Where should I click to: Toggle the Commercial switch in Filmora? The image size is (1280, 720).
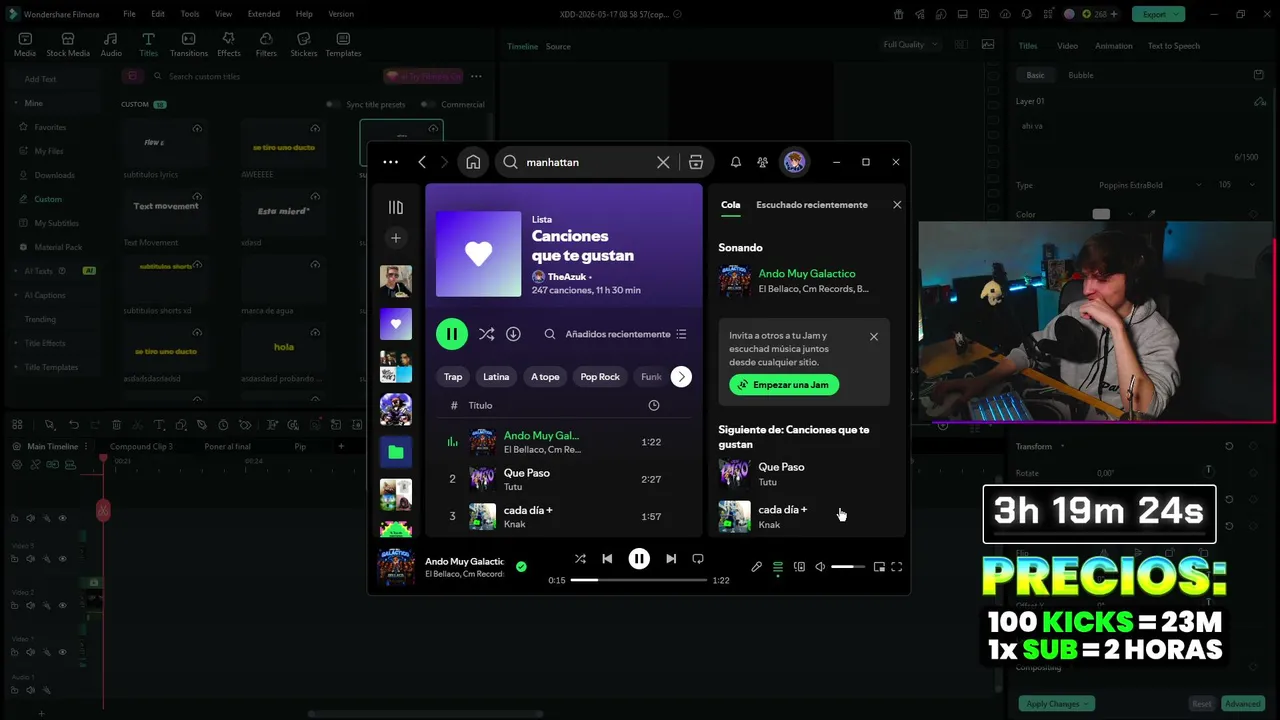point(428,104)
